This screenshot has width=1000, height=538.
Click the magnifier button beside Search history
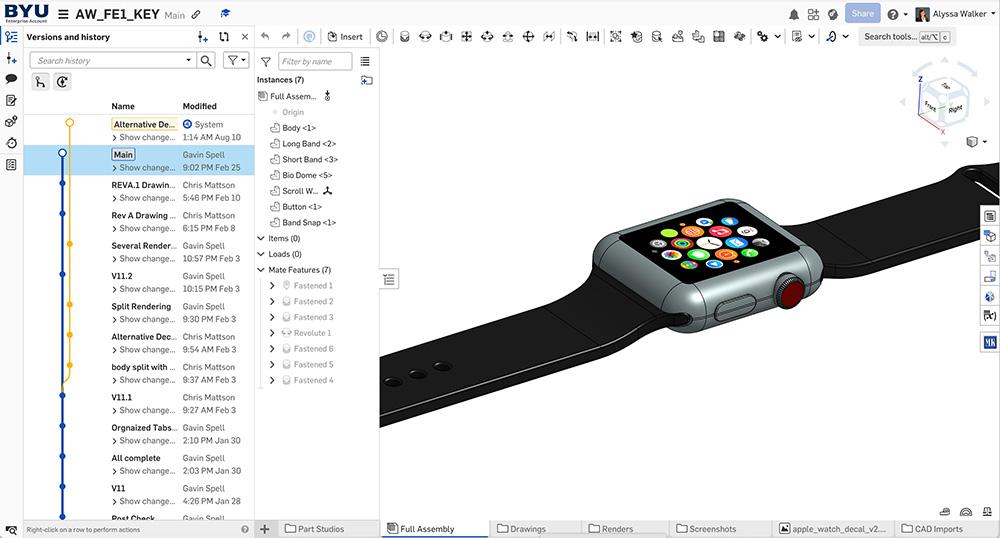pyautogui.click(x=206, y=61)
